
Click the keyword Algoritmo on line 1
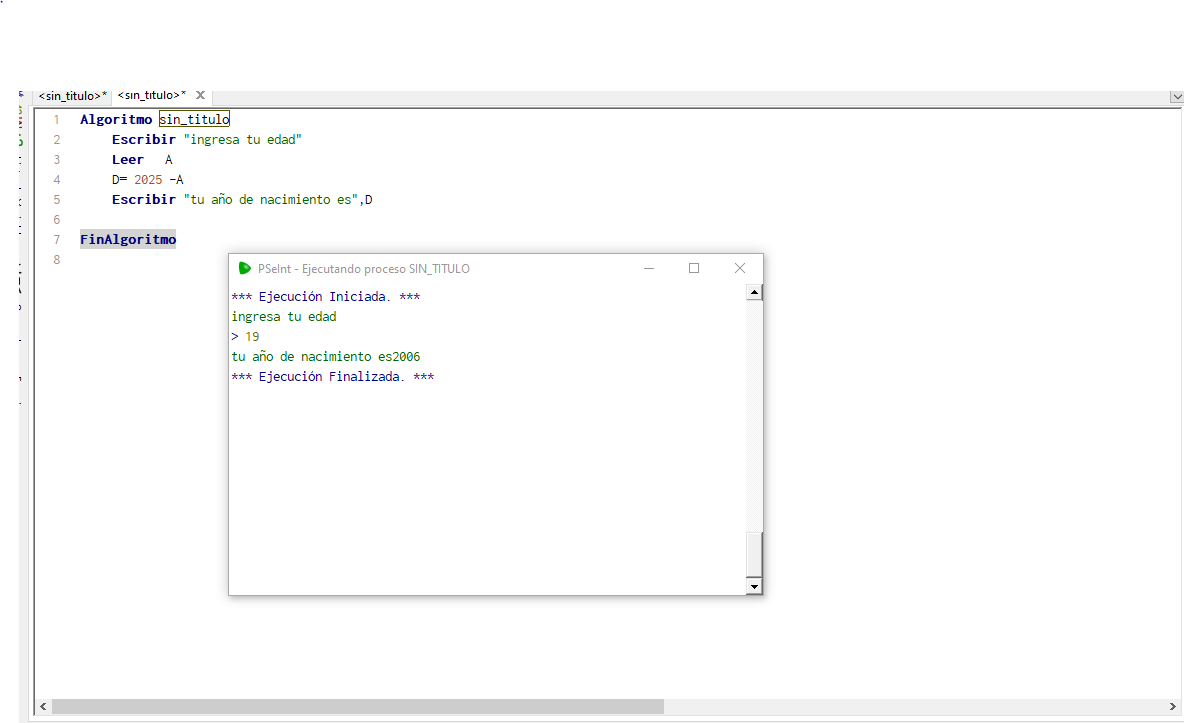(x=116, y=119)
